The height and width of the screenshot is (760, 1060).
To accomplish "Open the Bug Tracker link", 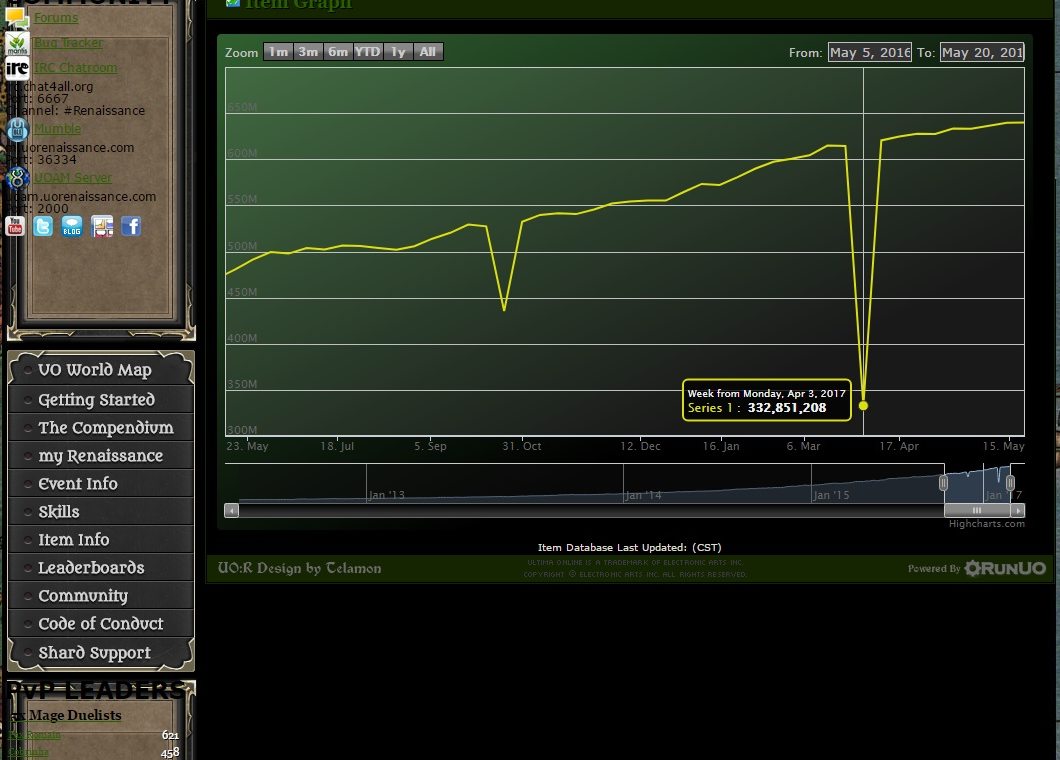I will coord(68,43).
